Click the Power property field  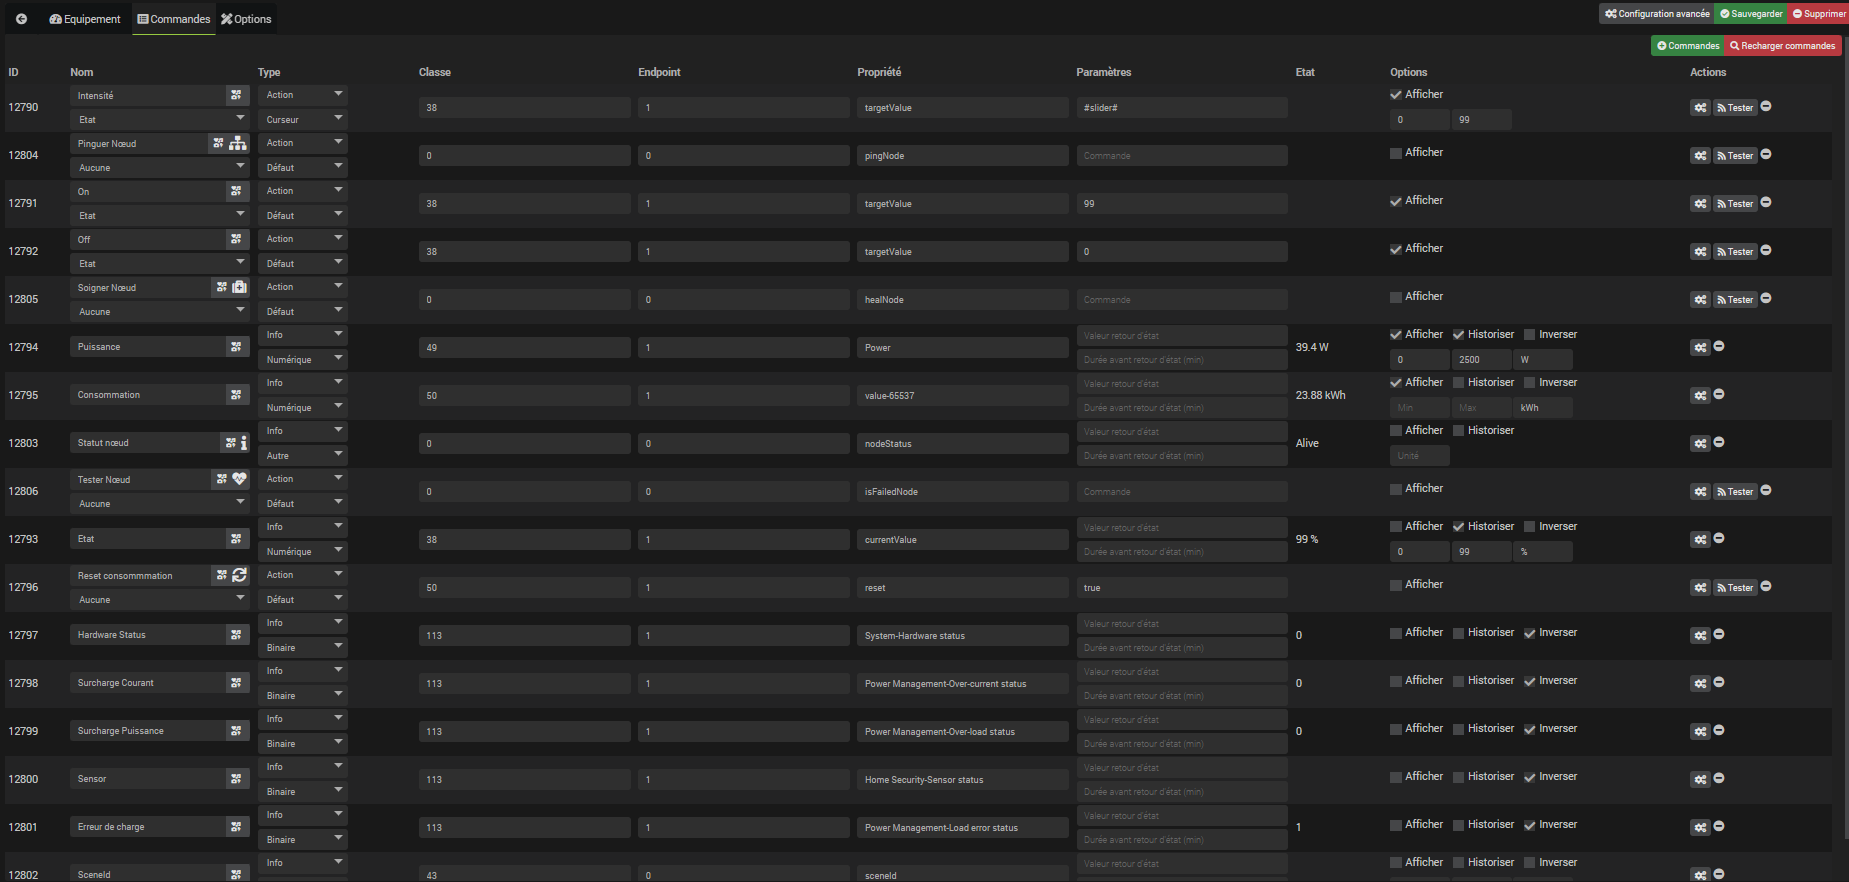pos(963,347)
